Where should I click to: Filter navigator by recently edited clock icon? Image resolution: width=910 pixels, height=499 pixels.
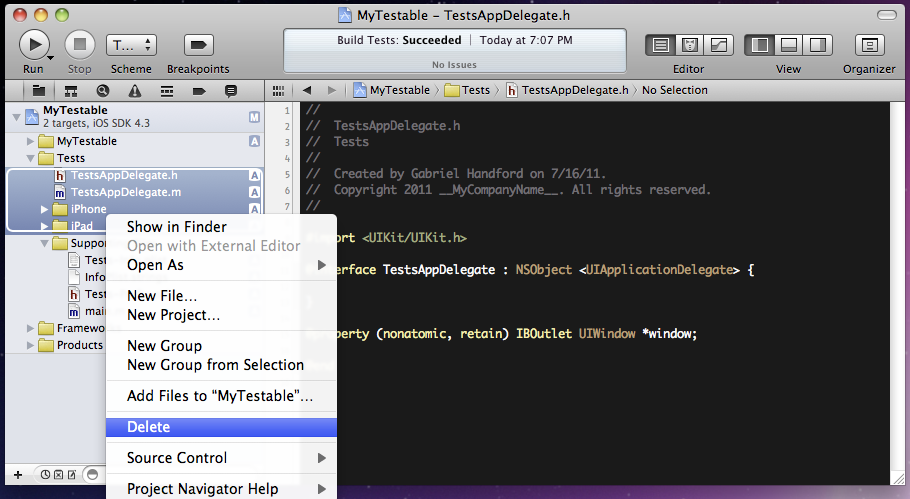45,475
